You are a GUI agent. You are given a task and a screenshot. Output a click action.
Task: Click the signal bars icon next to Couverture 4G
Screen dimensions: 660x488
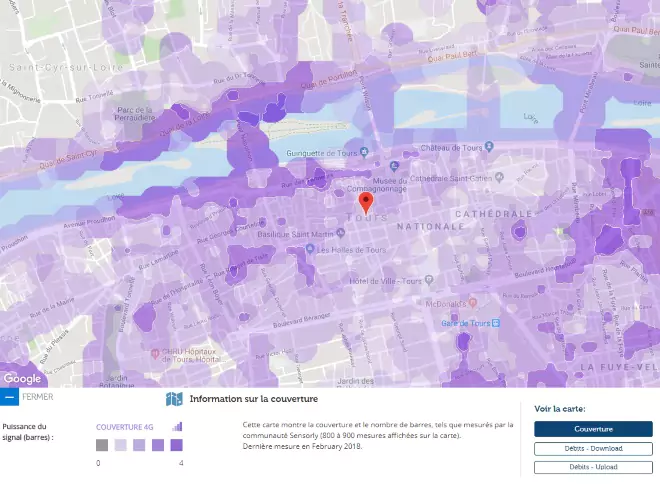coord(177,426)
